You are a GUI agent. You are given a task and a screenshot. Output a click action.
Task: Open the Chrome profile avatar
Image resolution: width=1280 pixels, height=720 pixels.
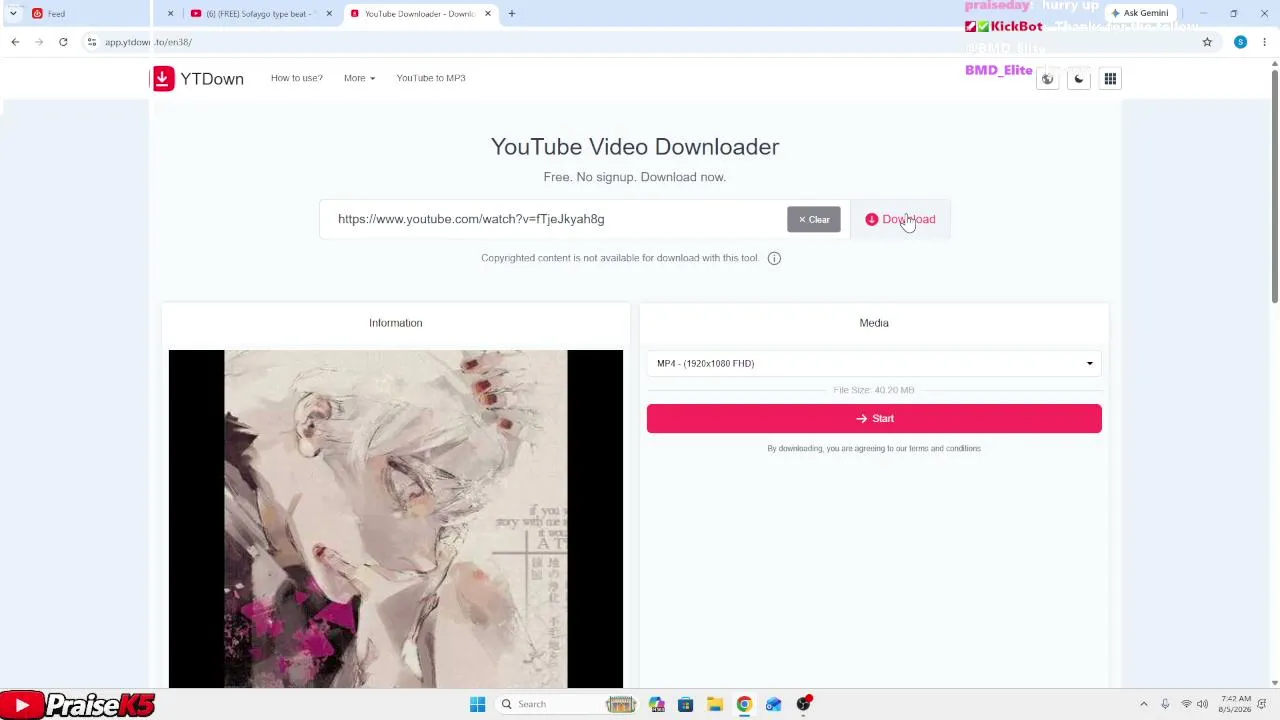click(1240, 42)
